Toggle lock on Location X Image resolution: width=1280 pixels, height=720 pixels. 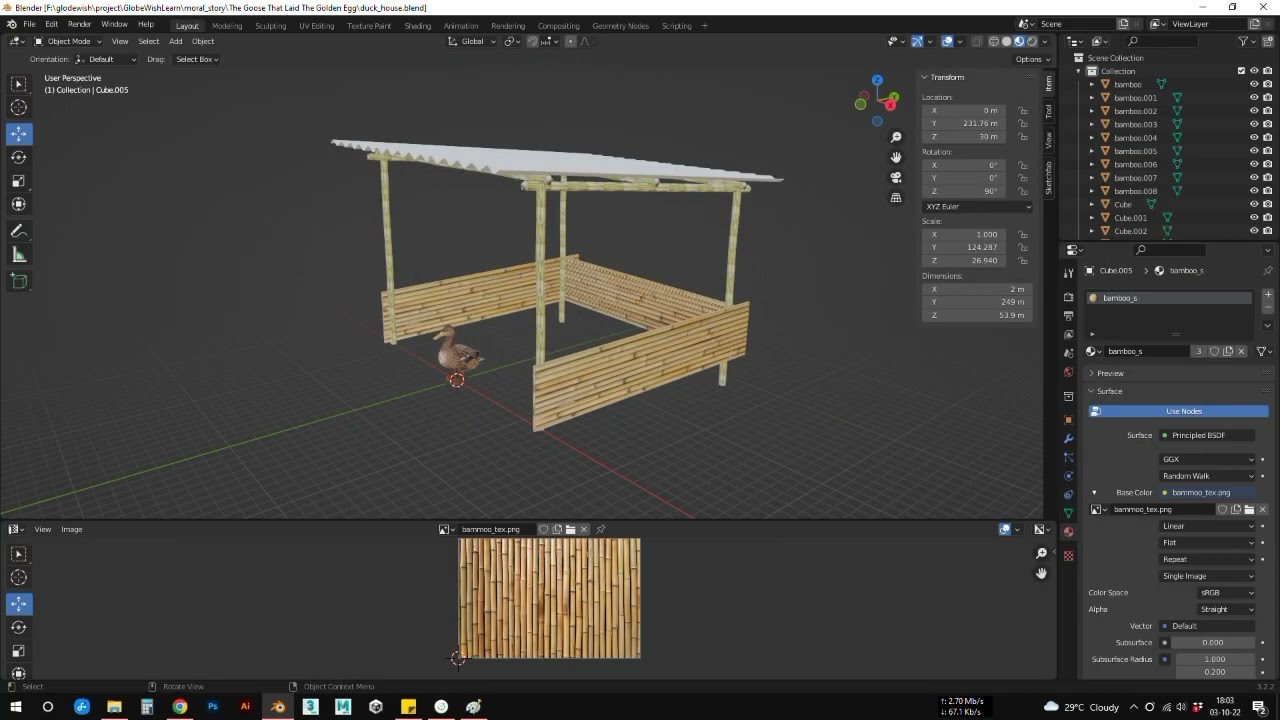pos(1023,110)
